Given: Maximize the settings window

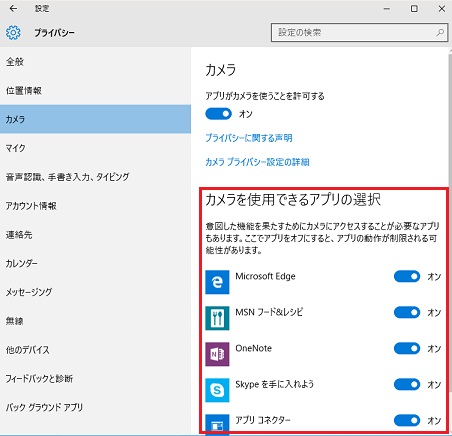Looking at the screenshot, I should tap(414, 8).
